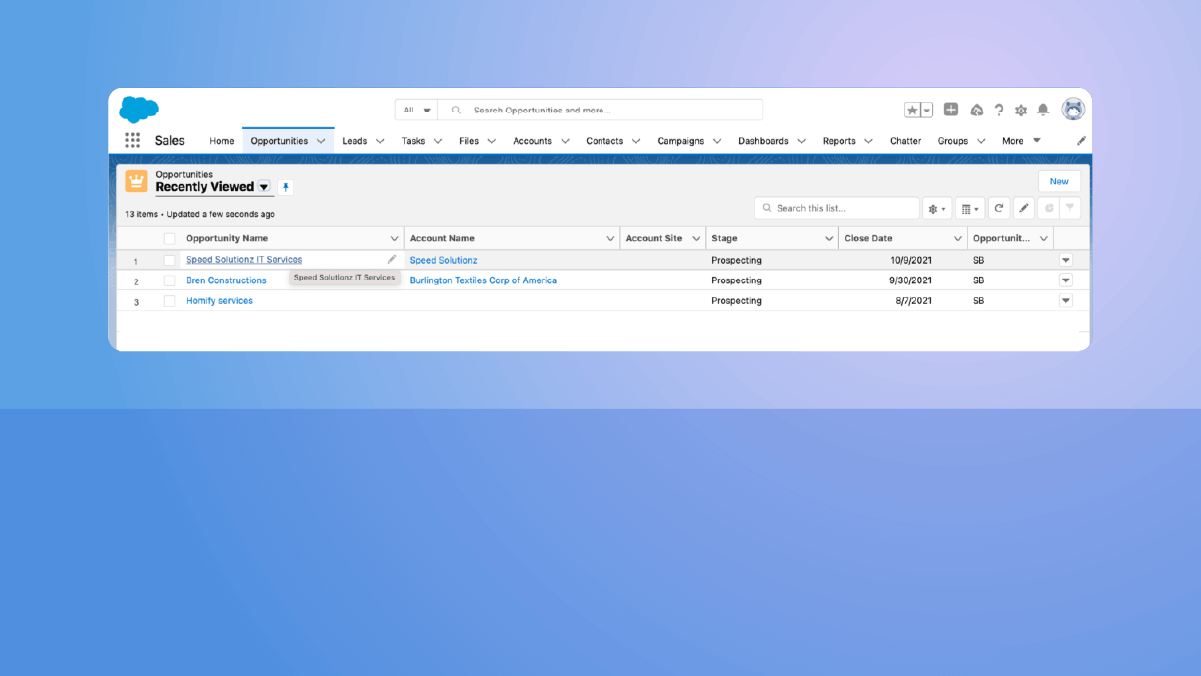This screenshot has height=676, width=1201.
Task: Open the search scope All dropdown
Action: tap(417, 110)
